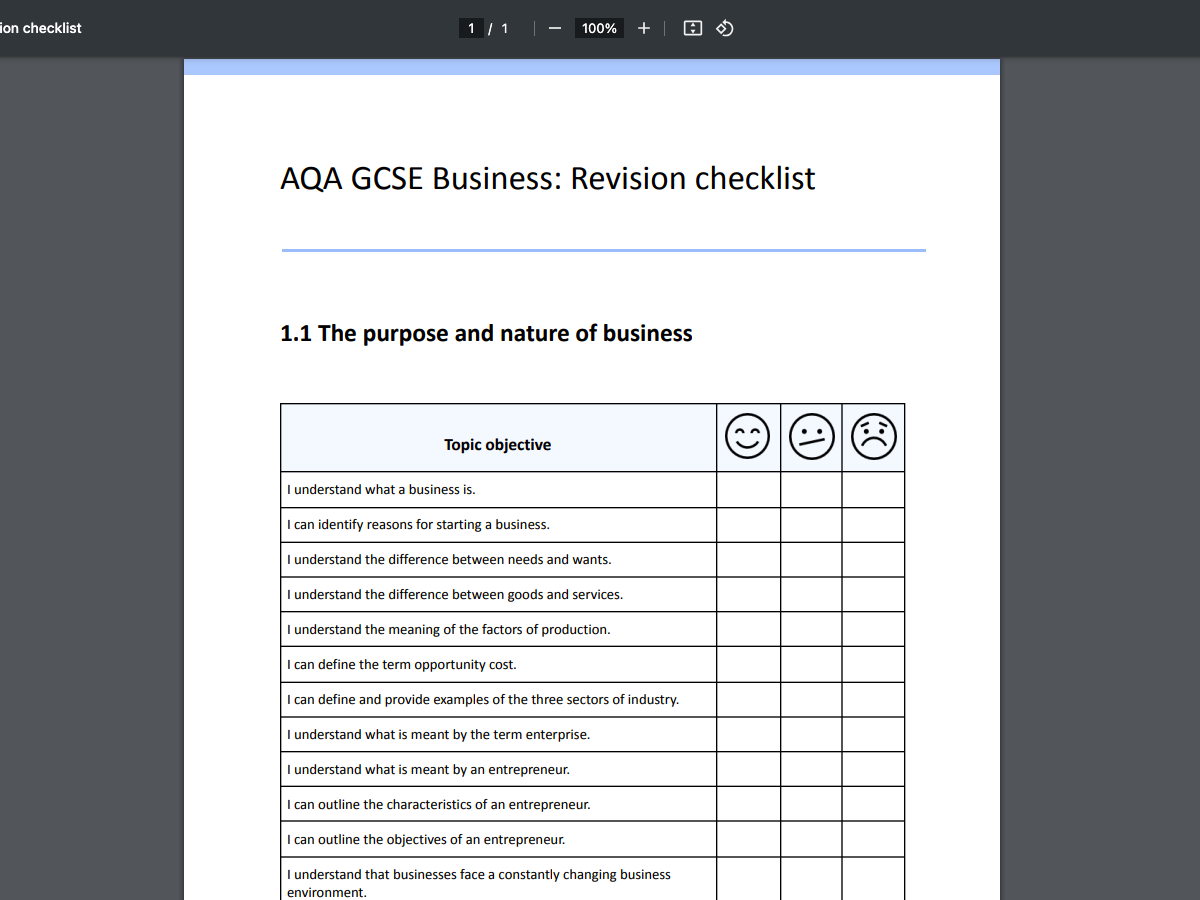Click the total page count '/ 1'

pos(499,28)
